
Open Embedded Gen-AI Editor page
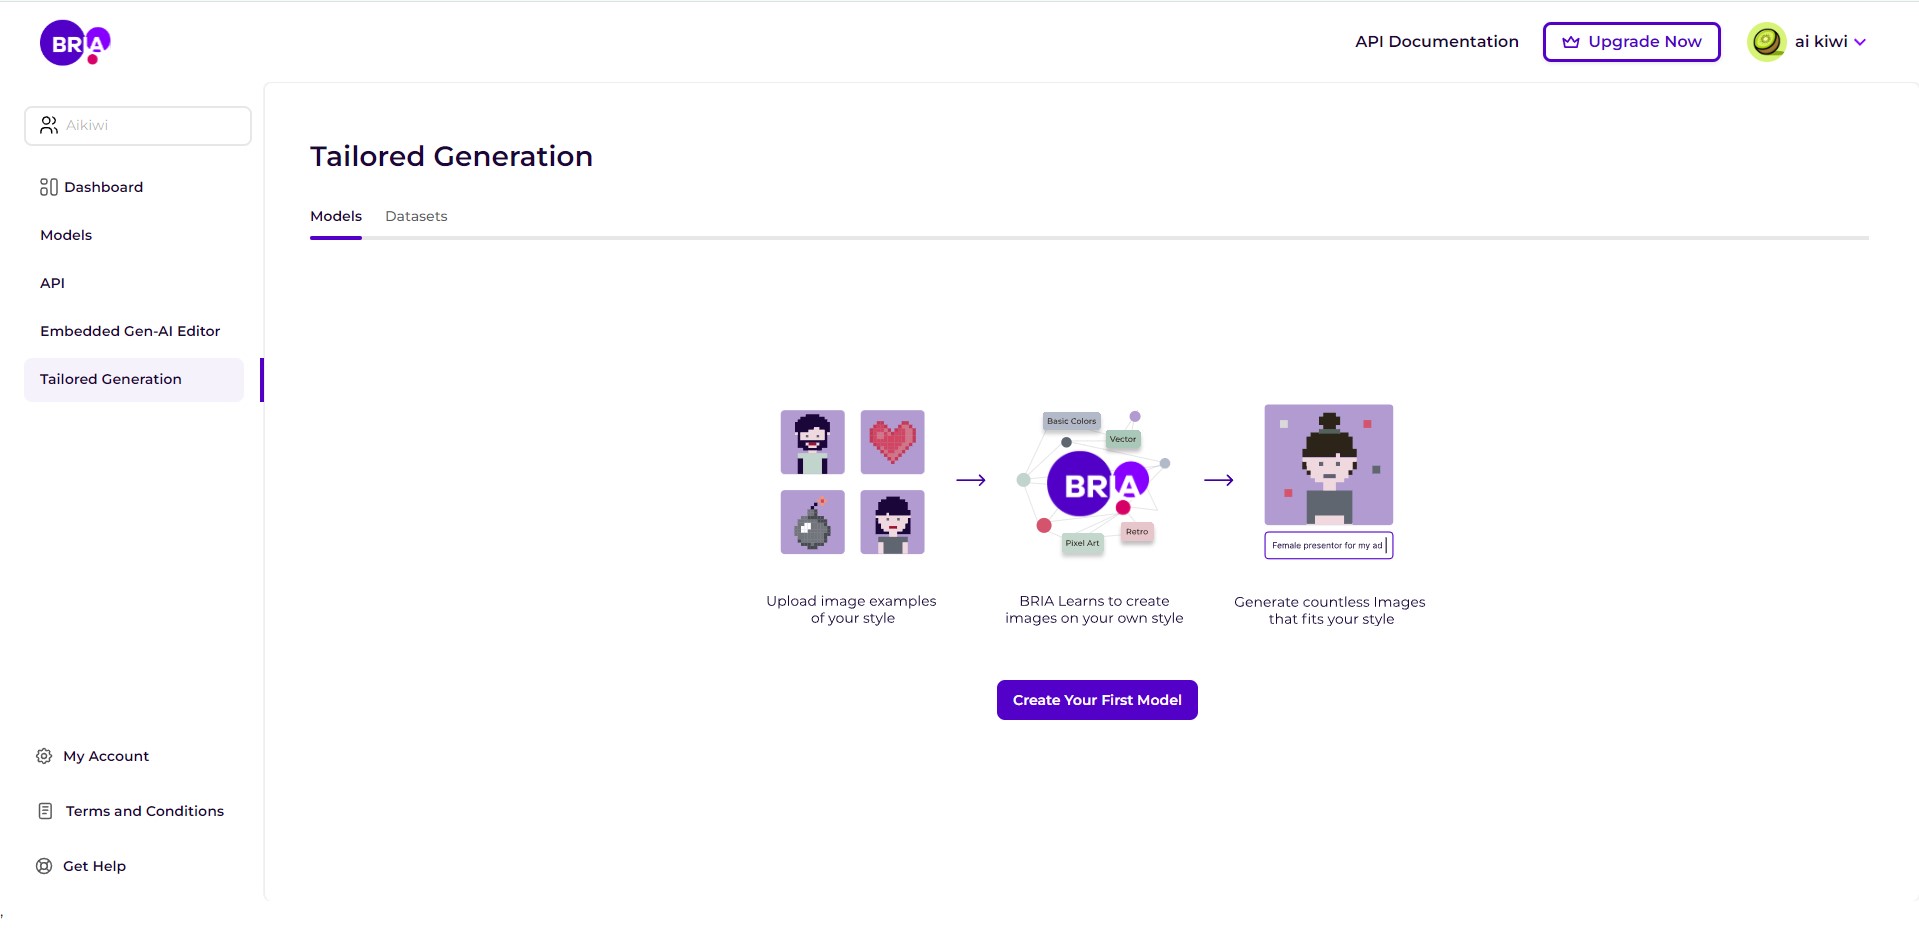coord(130,331)
